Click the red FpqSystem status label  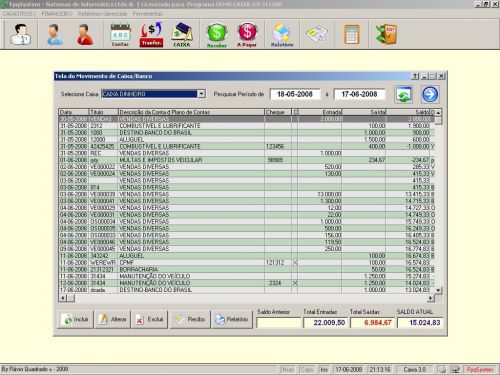tap(480, 369)
